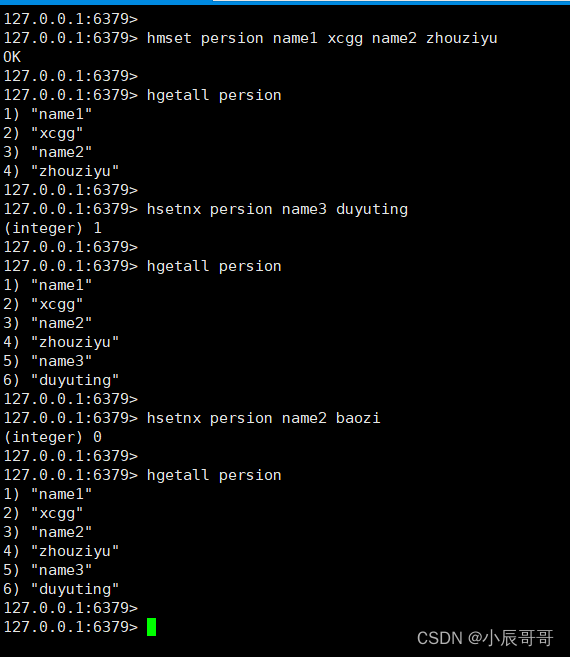
Task: Click the word zhouziyu in hmset command
Action: [x=462, y=38]
